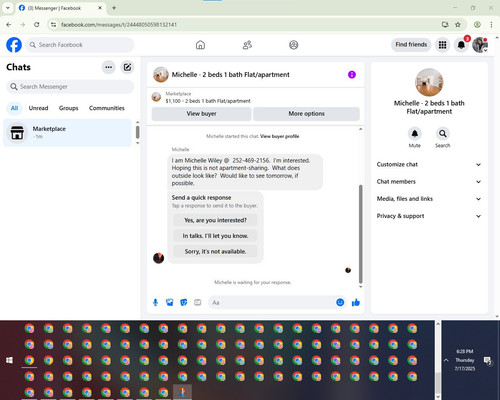The width and height of the screenshot is (500, 400).
Task: Open Windows Start button
Action: 9,360
